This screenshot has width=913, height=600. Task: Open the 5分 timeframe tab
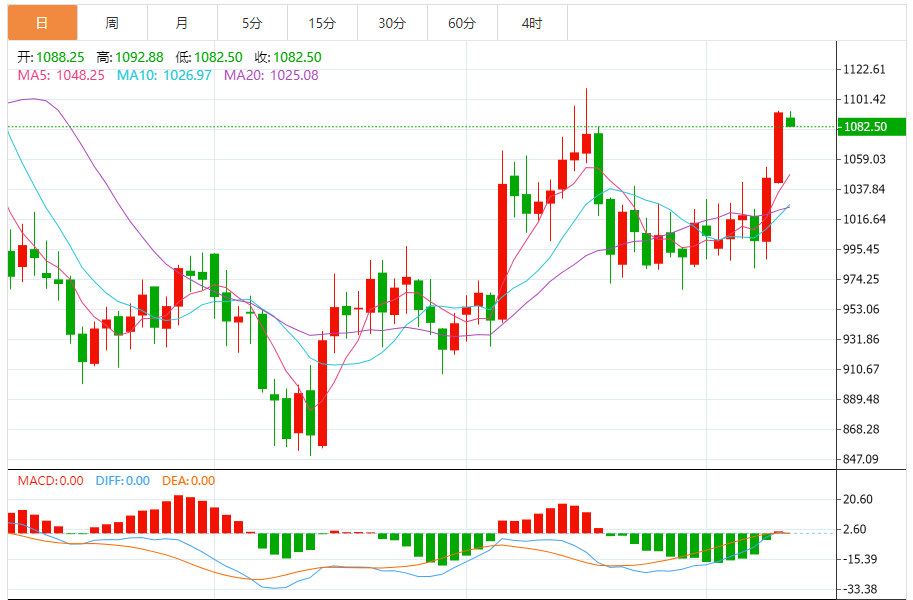pos(252,23)
